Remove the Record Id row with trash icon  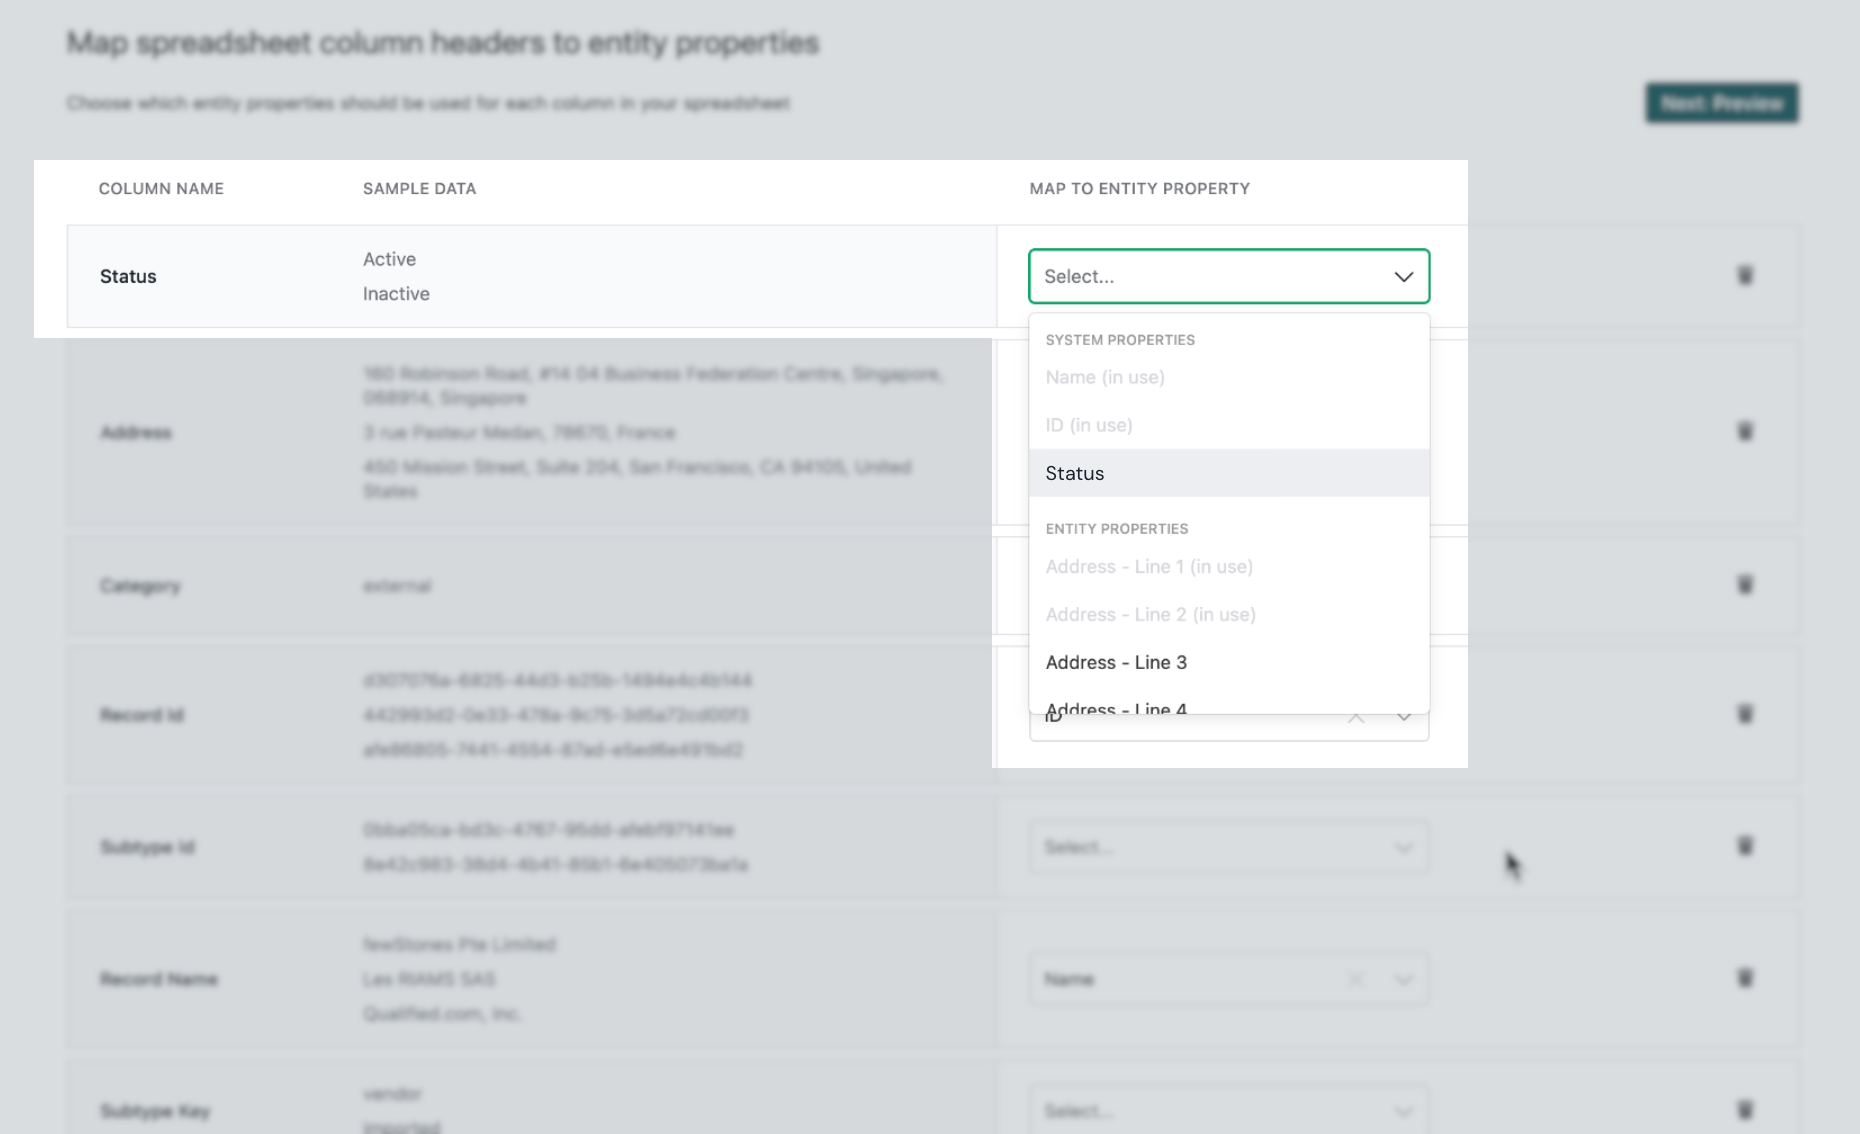[1745, 714]
